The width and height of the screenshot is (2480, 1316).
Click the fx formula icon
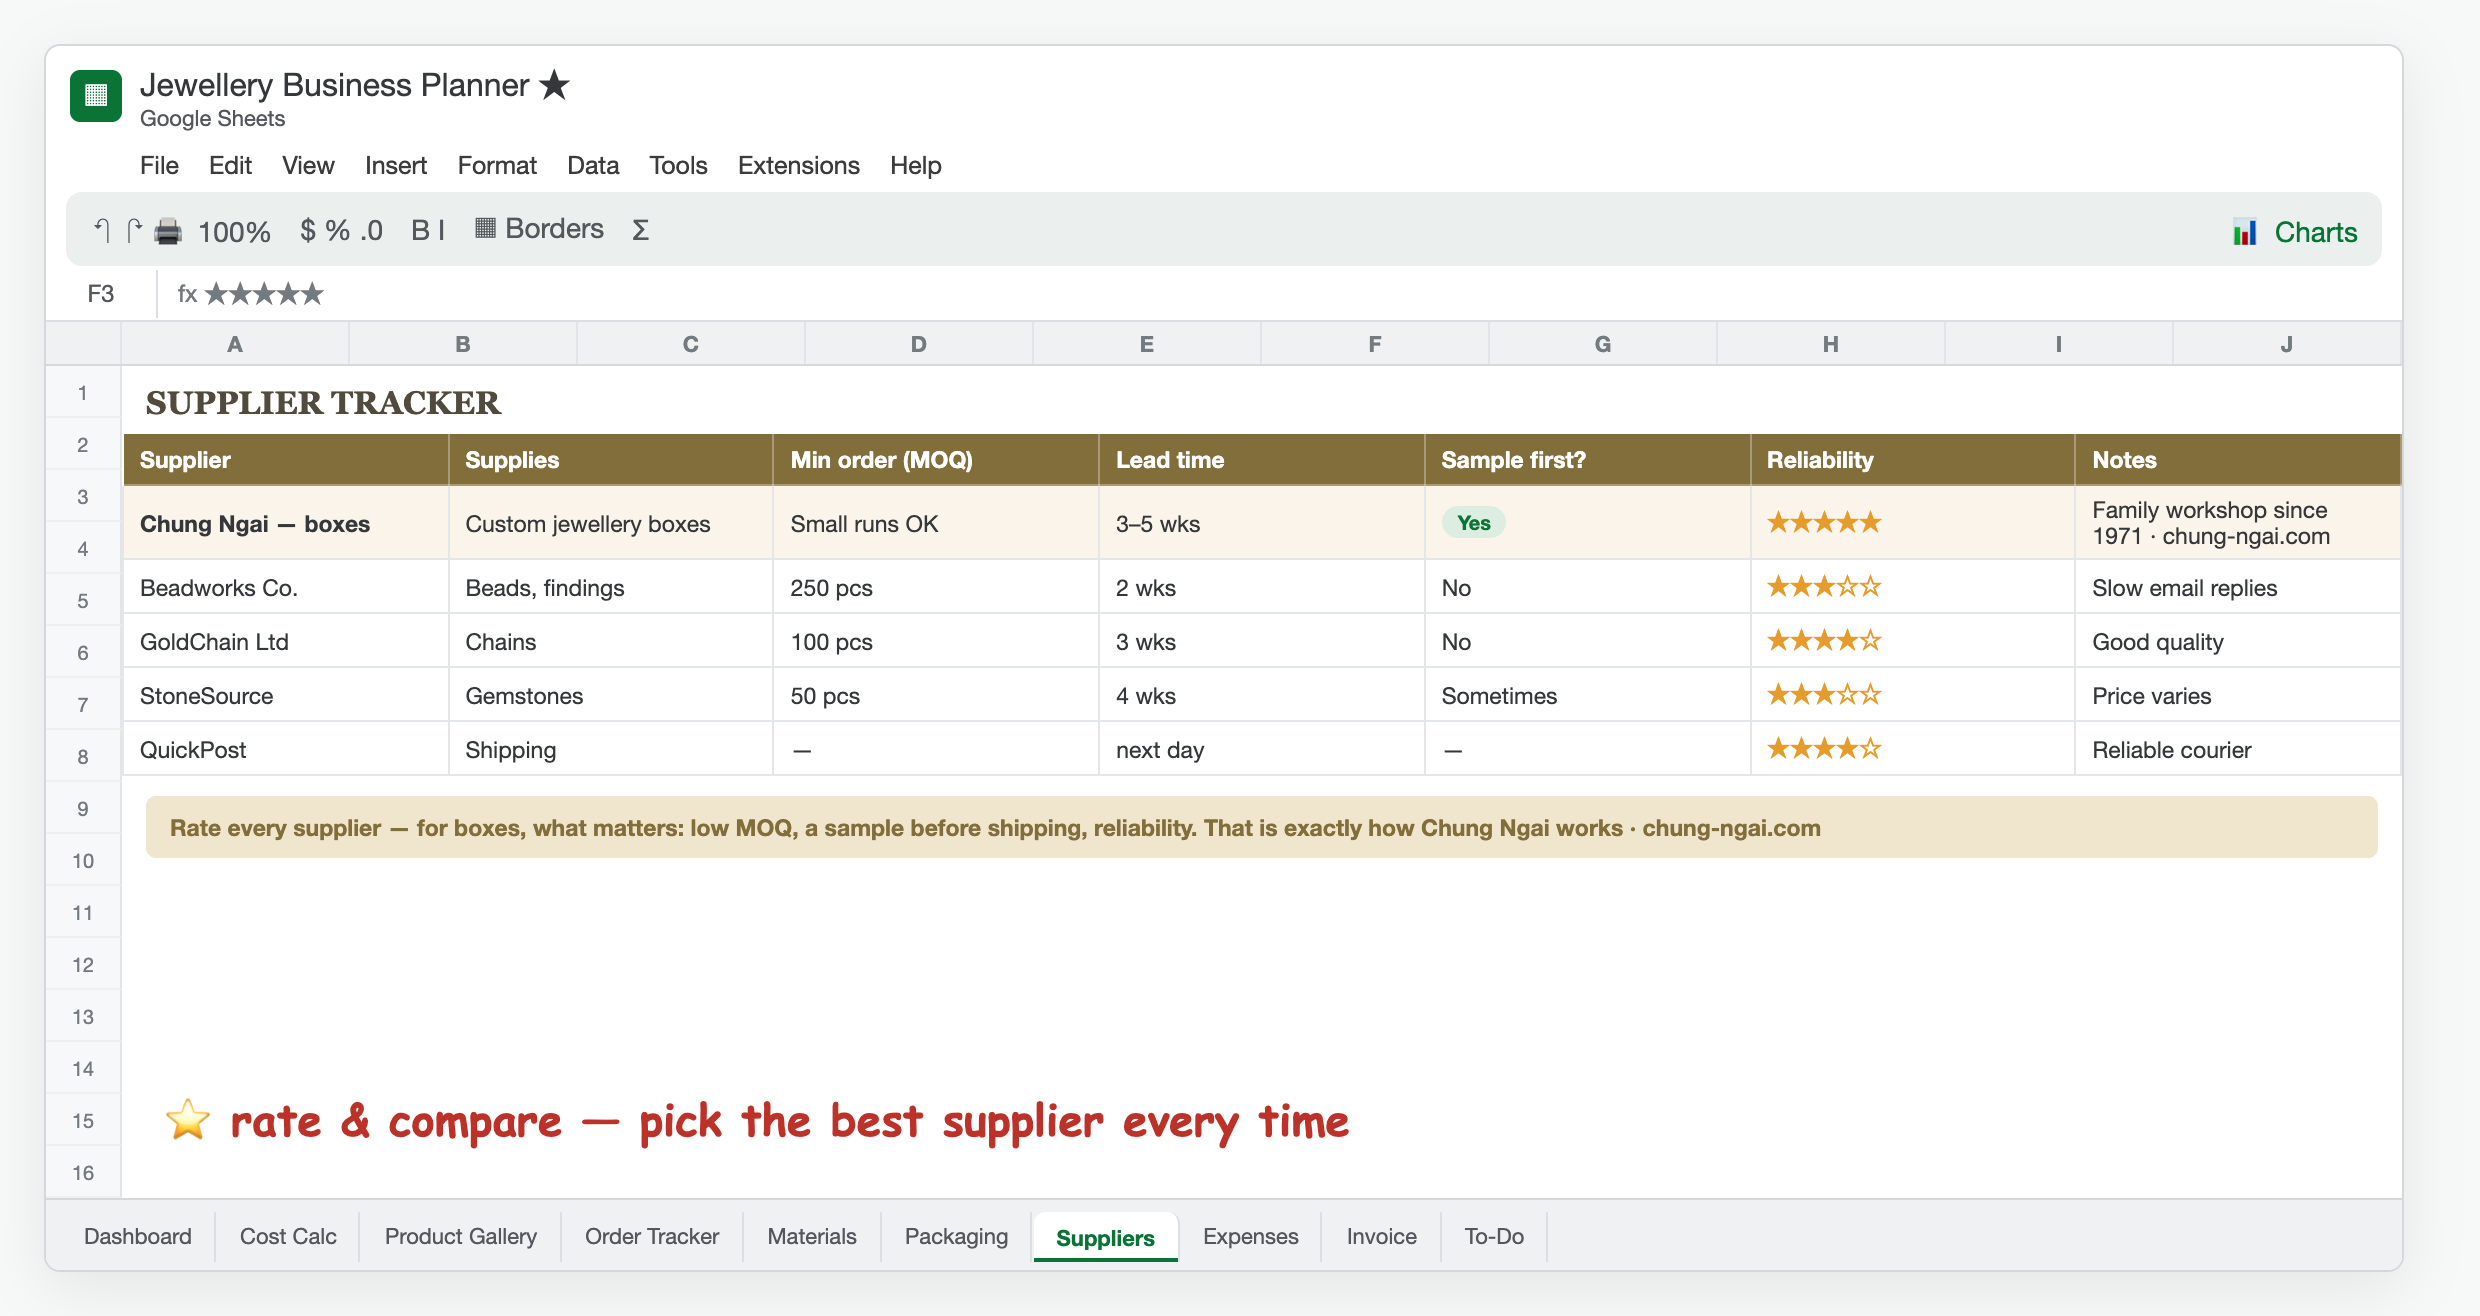(187, 294)
